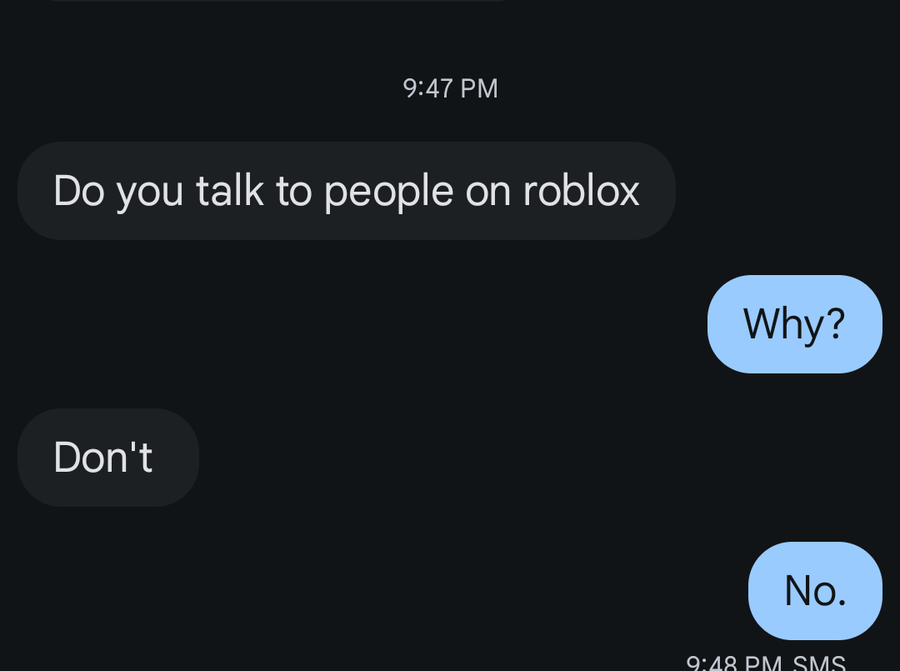Click the 'PM' part of the 9:47 timestamp
The image size is (900, 671).
pos(479,88)
